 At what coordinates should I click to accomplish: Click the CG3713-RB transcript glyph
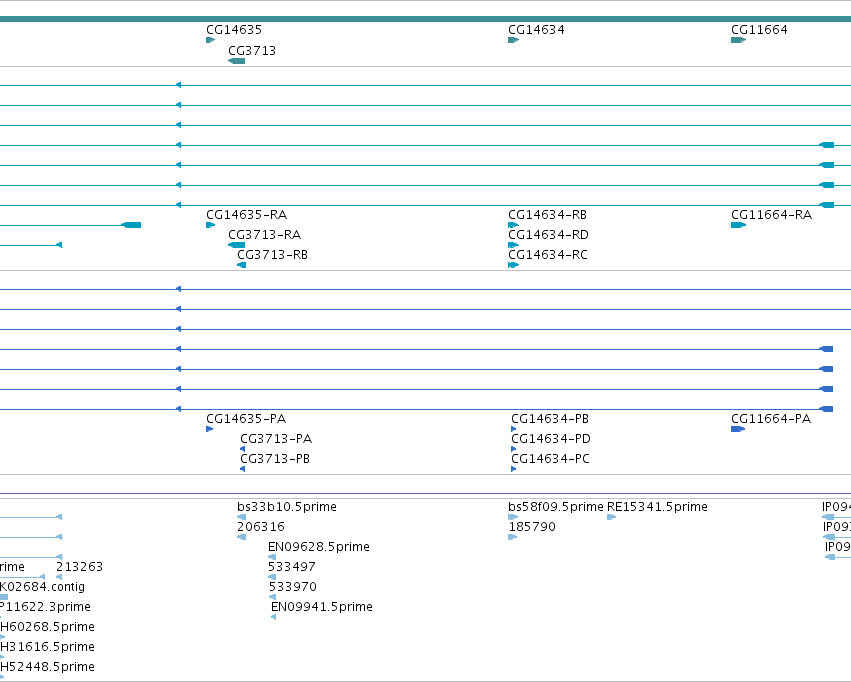[242, 265]
